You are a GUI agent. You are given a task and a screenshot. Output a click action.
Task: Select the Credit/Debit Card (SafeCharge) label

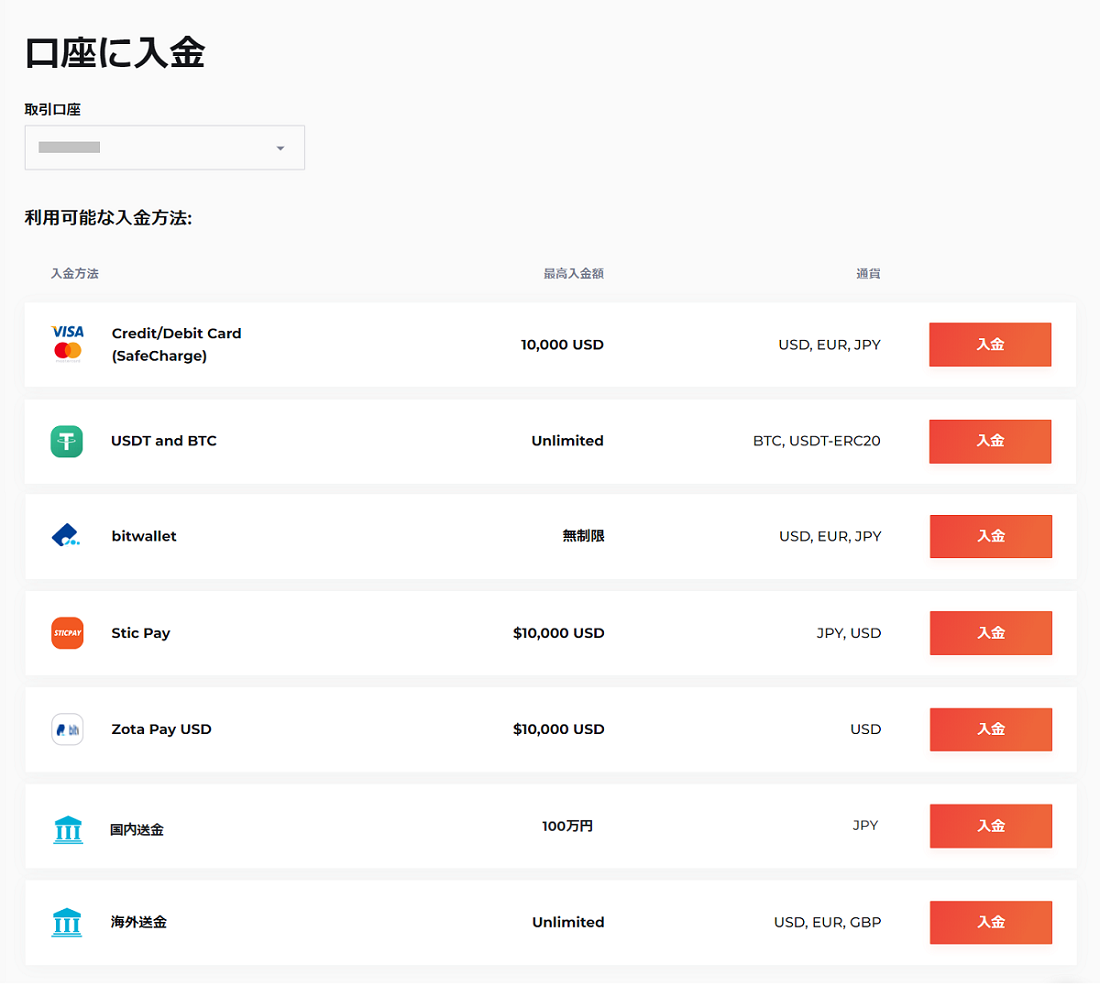pos(176,344)
